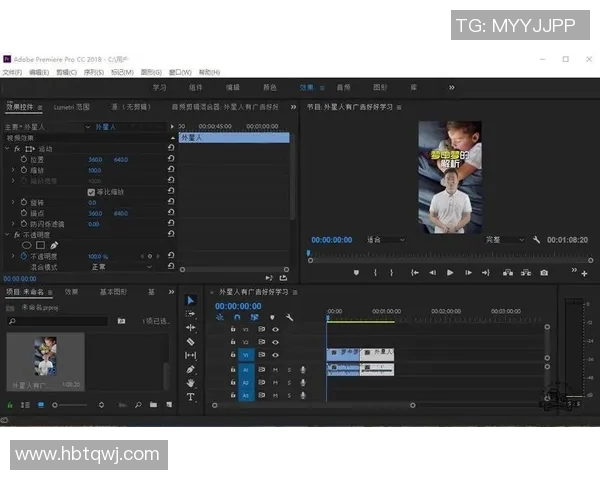Open program monitor settings wrench
This screenshot has height=480, width=600.
[x=536, y=240]
